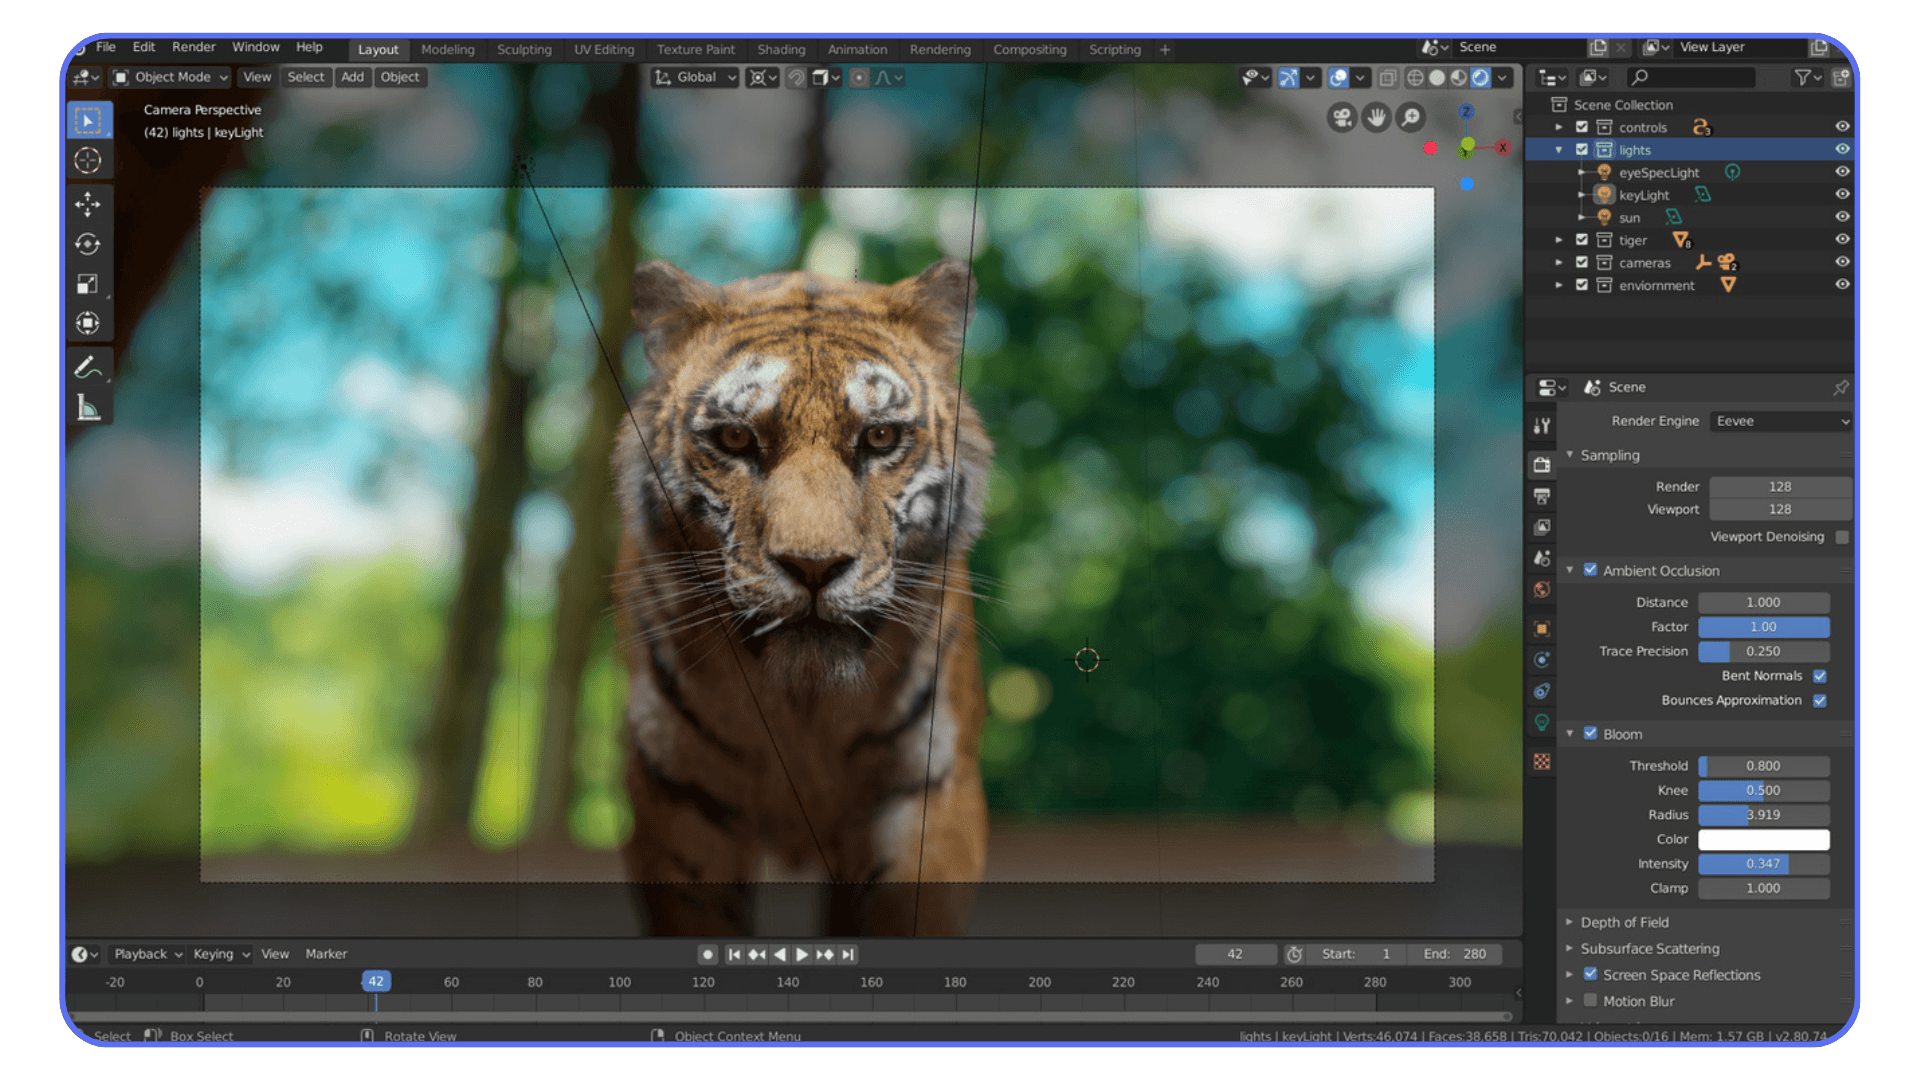1920x1080 pixels.
Task: Enable the Motion Blur checkbox
Action: 1590,1000
